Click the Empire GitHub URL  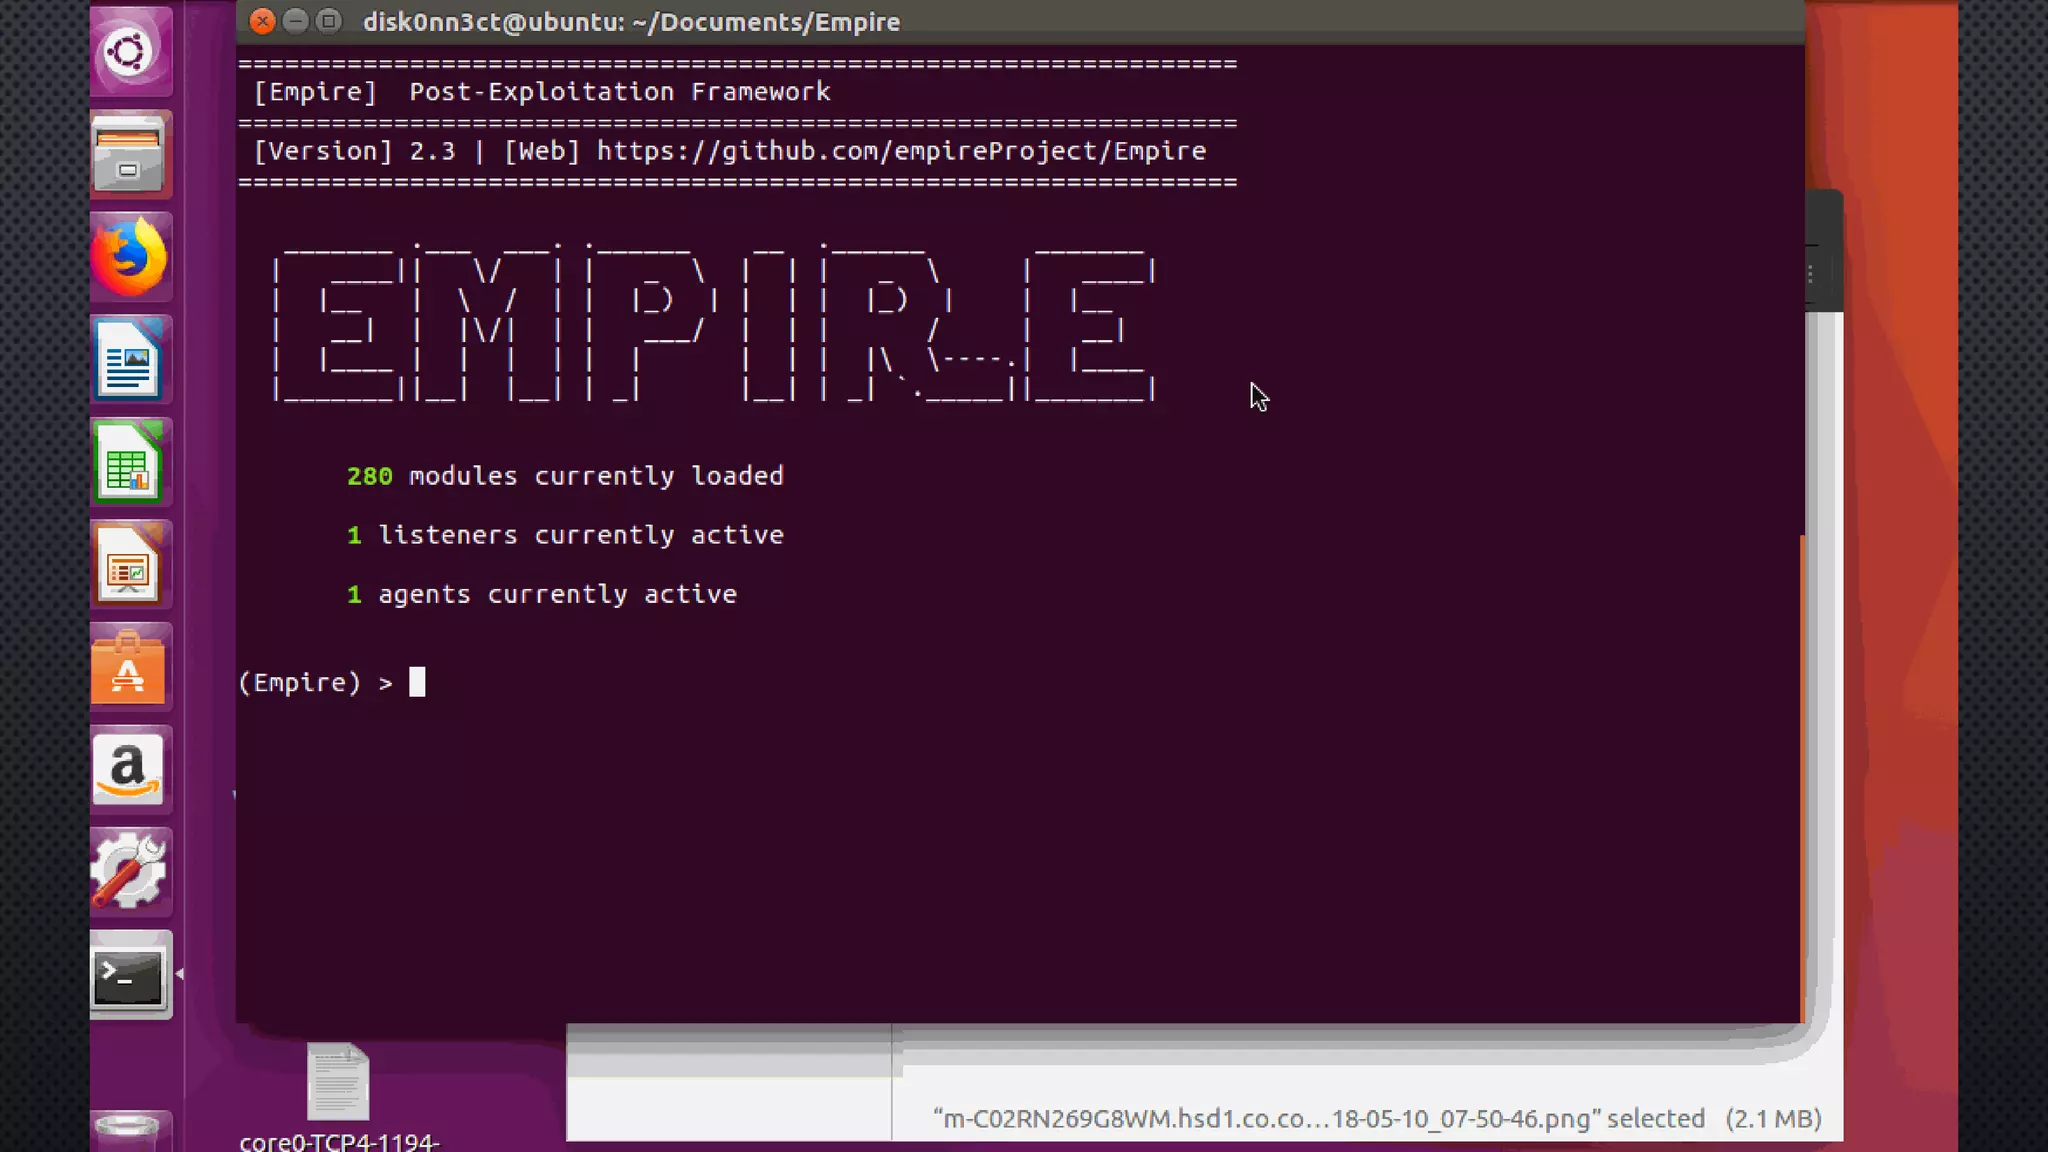pos(900,151)
